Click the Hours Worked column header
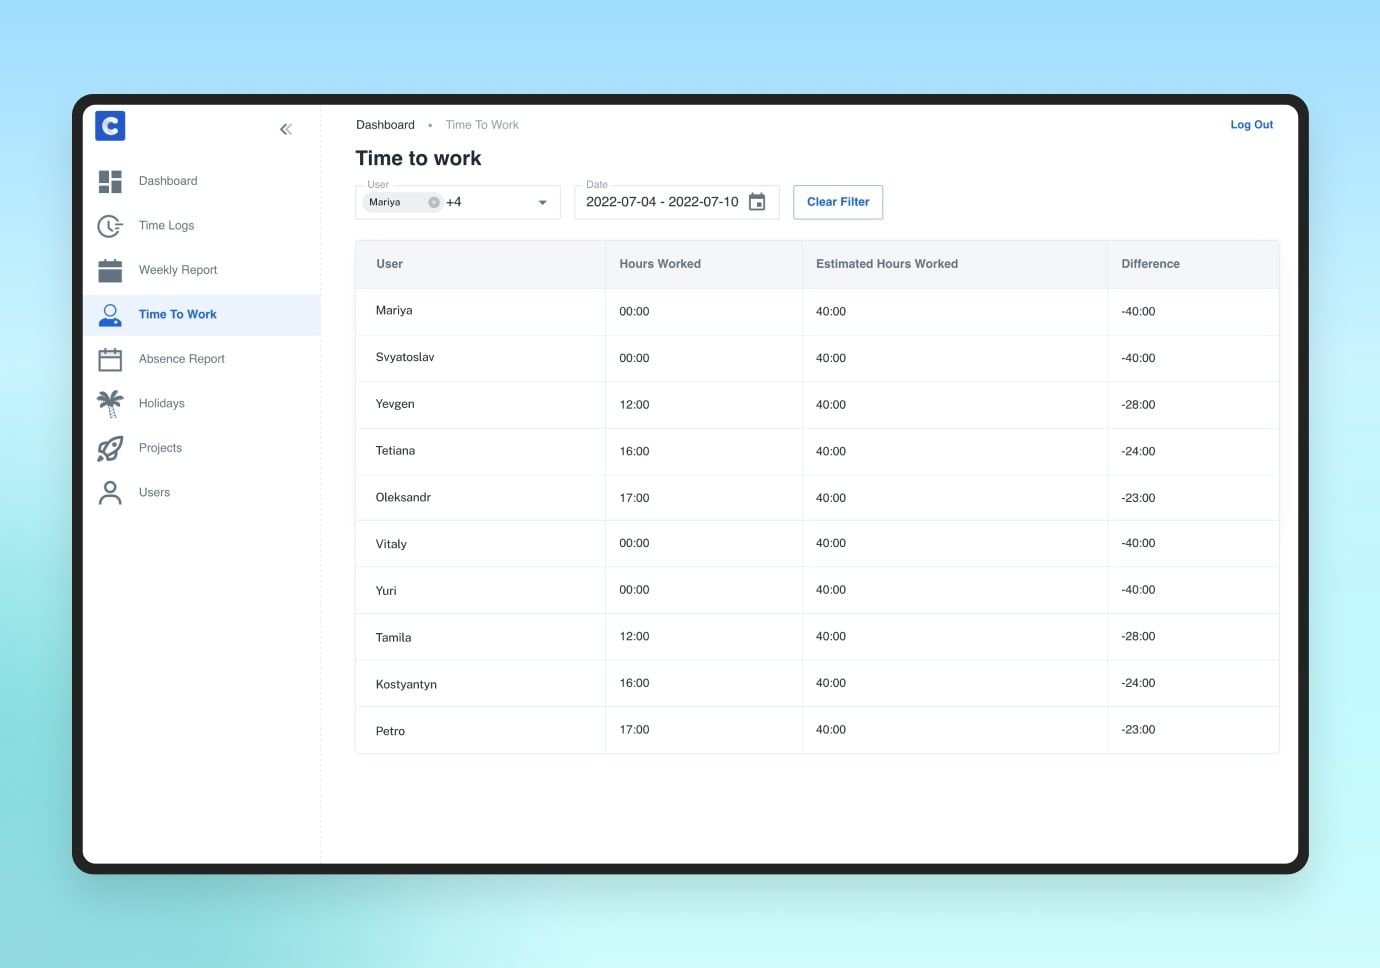The image size is (1380, 968). 660,264
